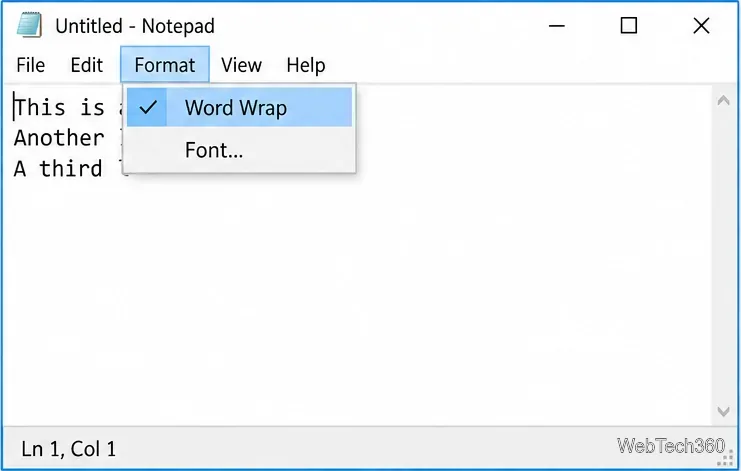Click the scrollbar up arrow

[x=724, y=100]
